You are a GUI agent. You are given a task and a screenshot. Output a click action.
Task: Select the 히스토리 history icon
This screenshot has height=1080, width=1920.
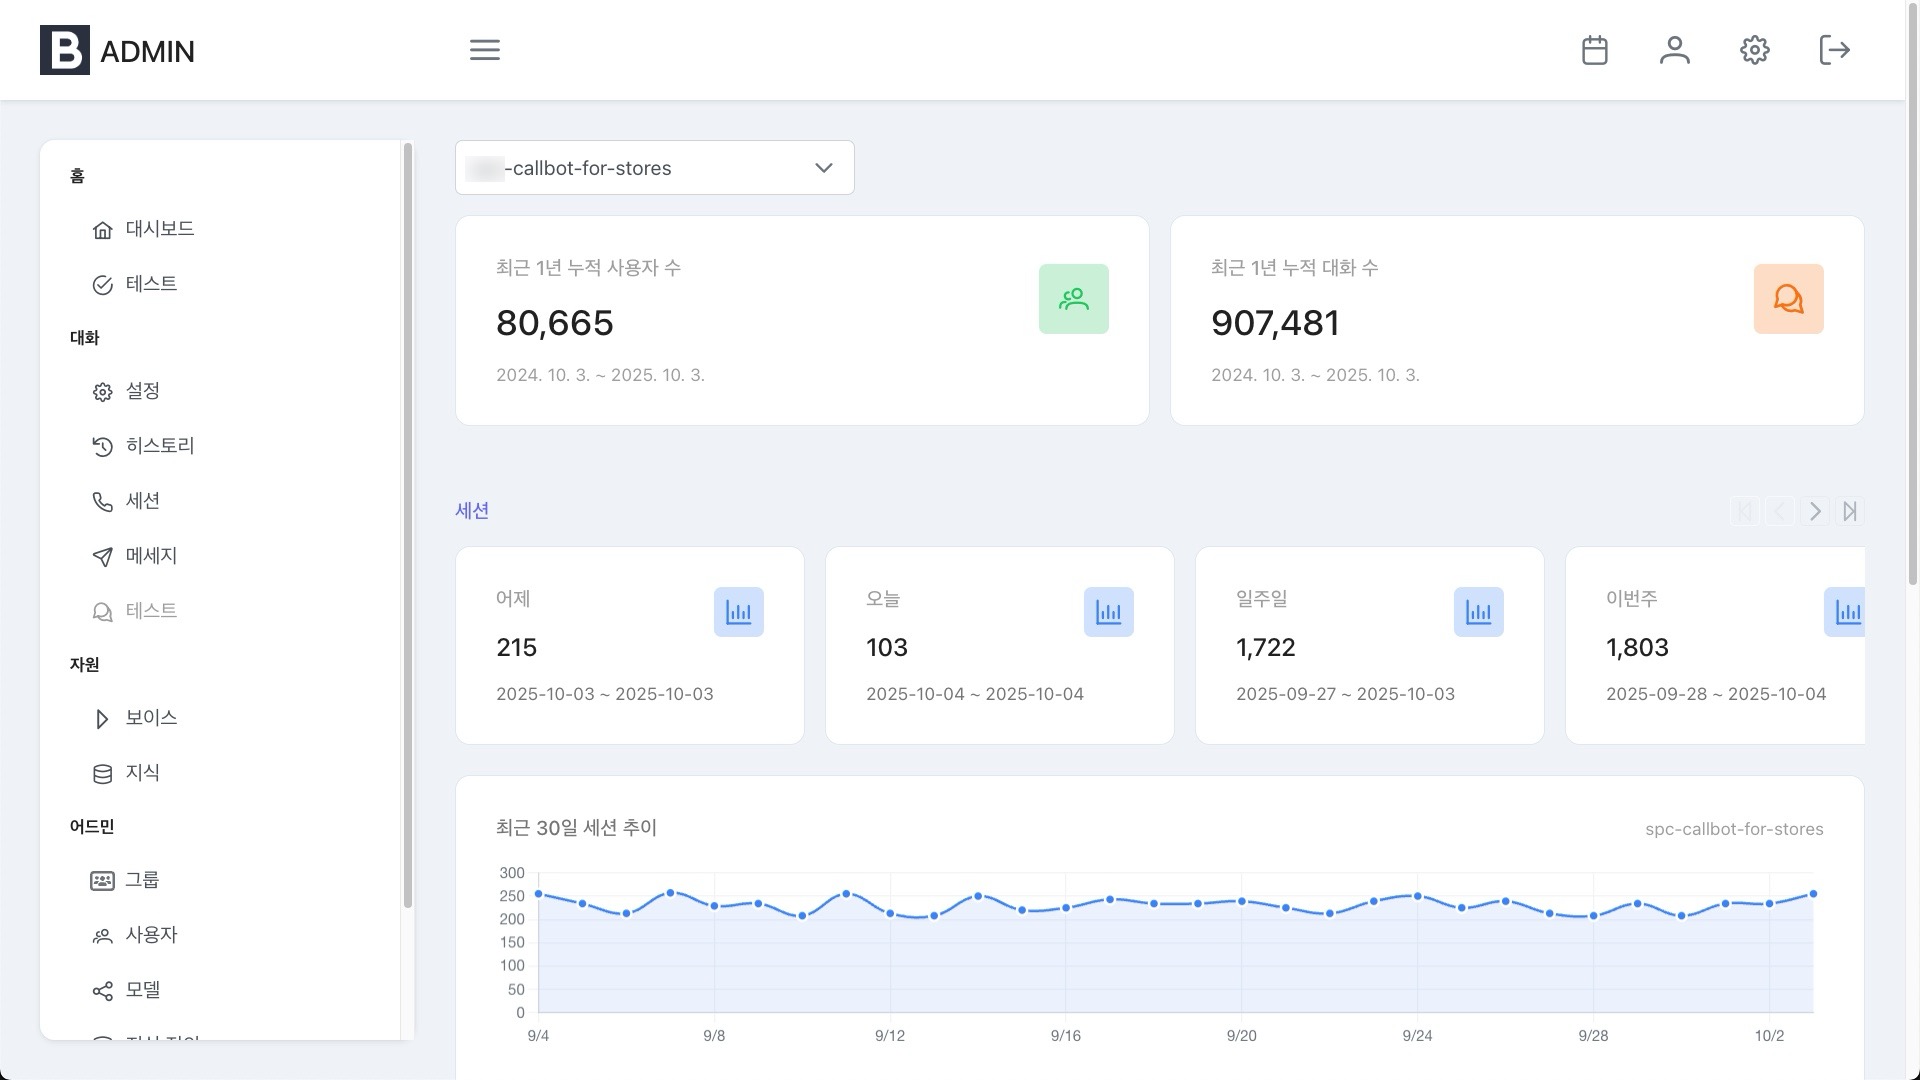[103, 446]
